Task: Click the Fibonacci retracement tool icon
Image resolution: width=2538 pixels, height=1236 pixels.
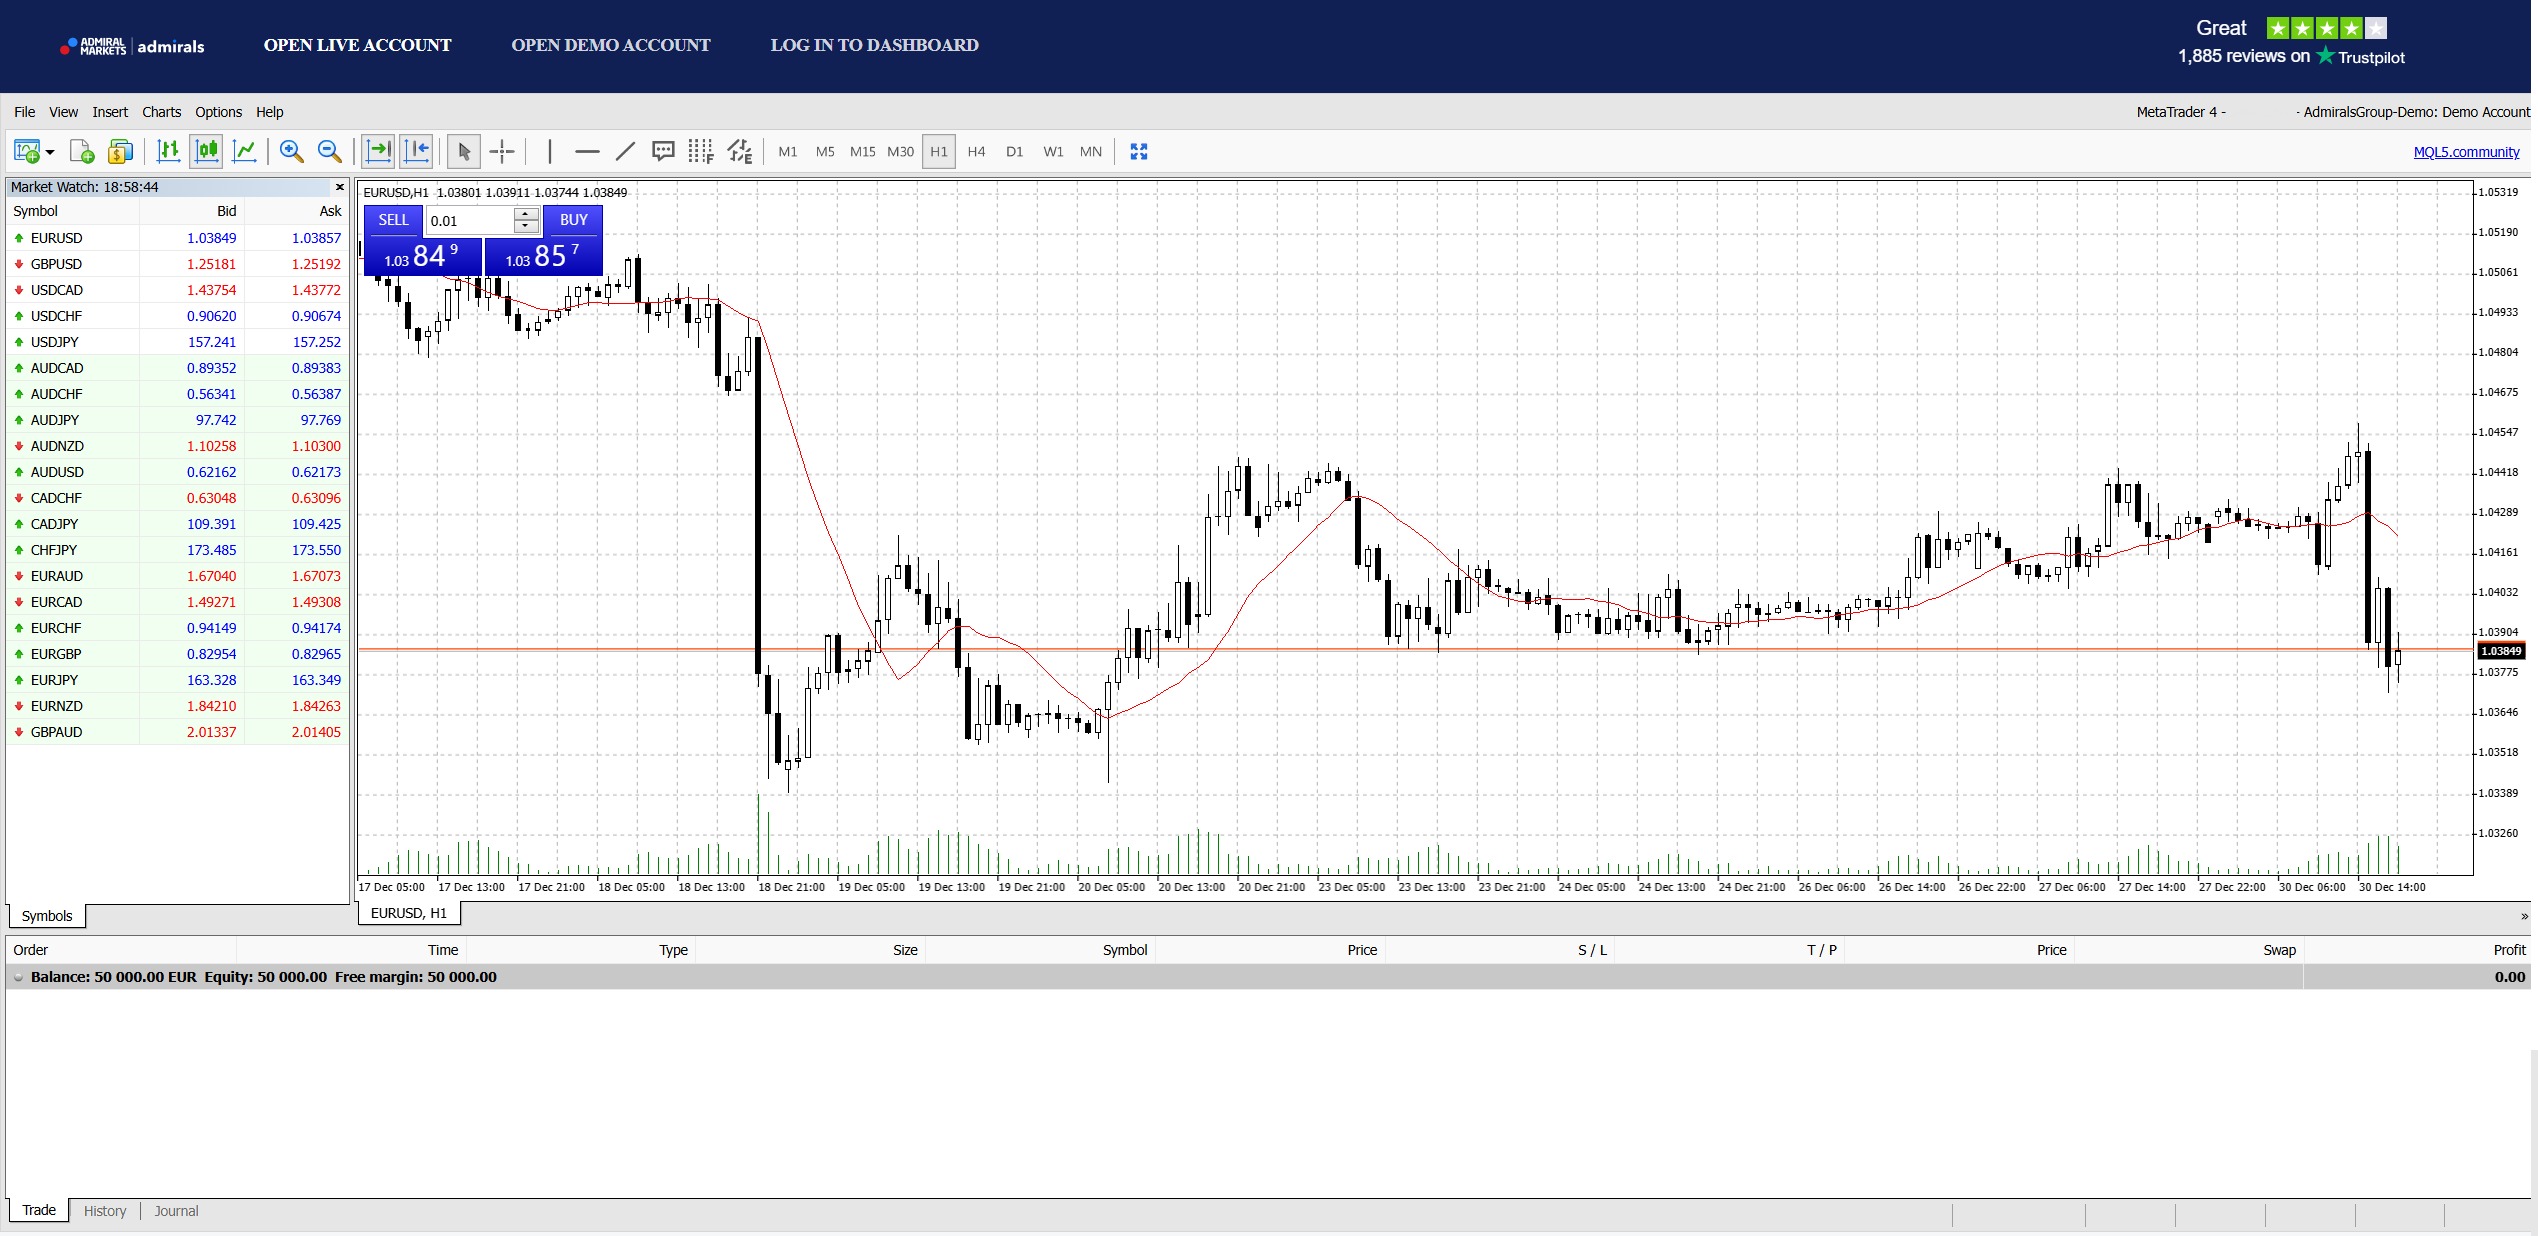Action: pyautogui.click(x=700, y=151)
